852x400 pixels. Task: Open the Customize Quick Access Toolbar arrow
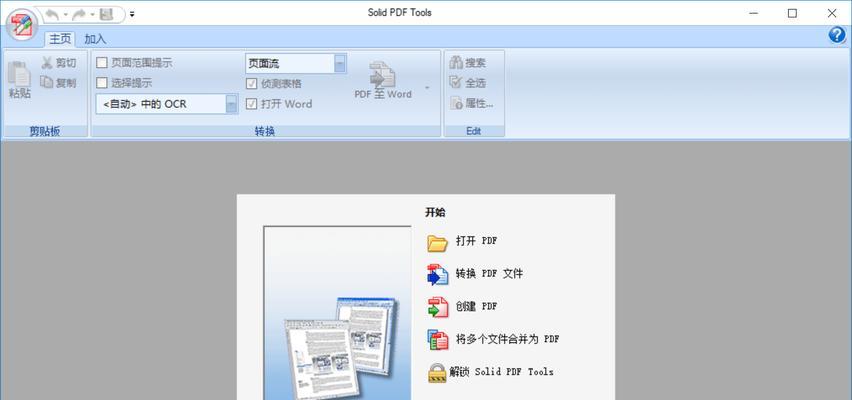tap(132, 15)
